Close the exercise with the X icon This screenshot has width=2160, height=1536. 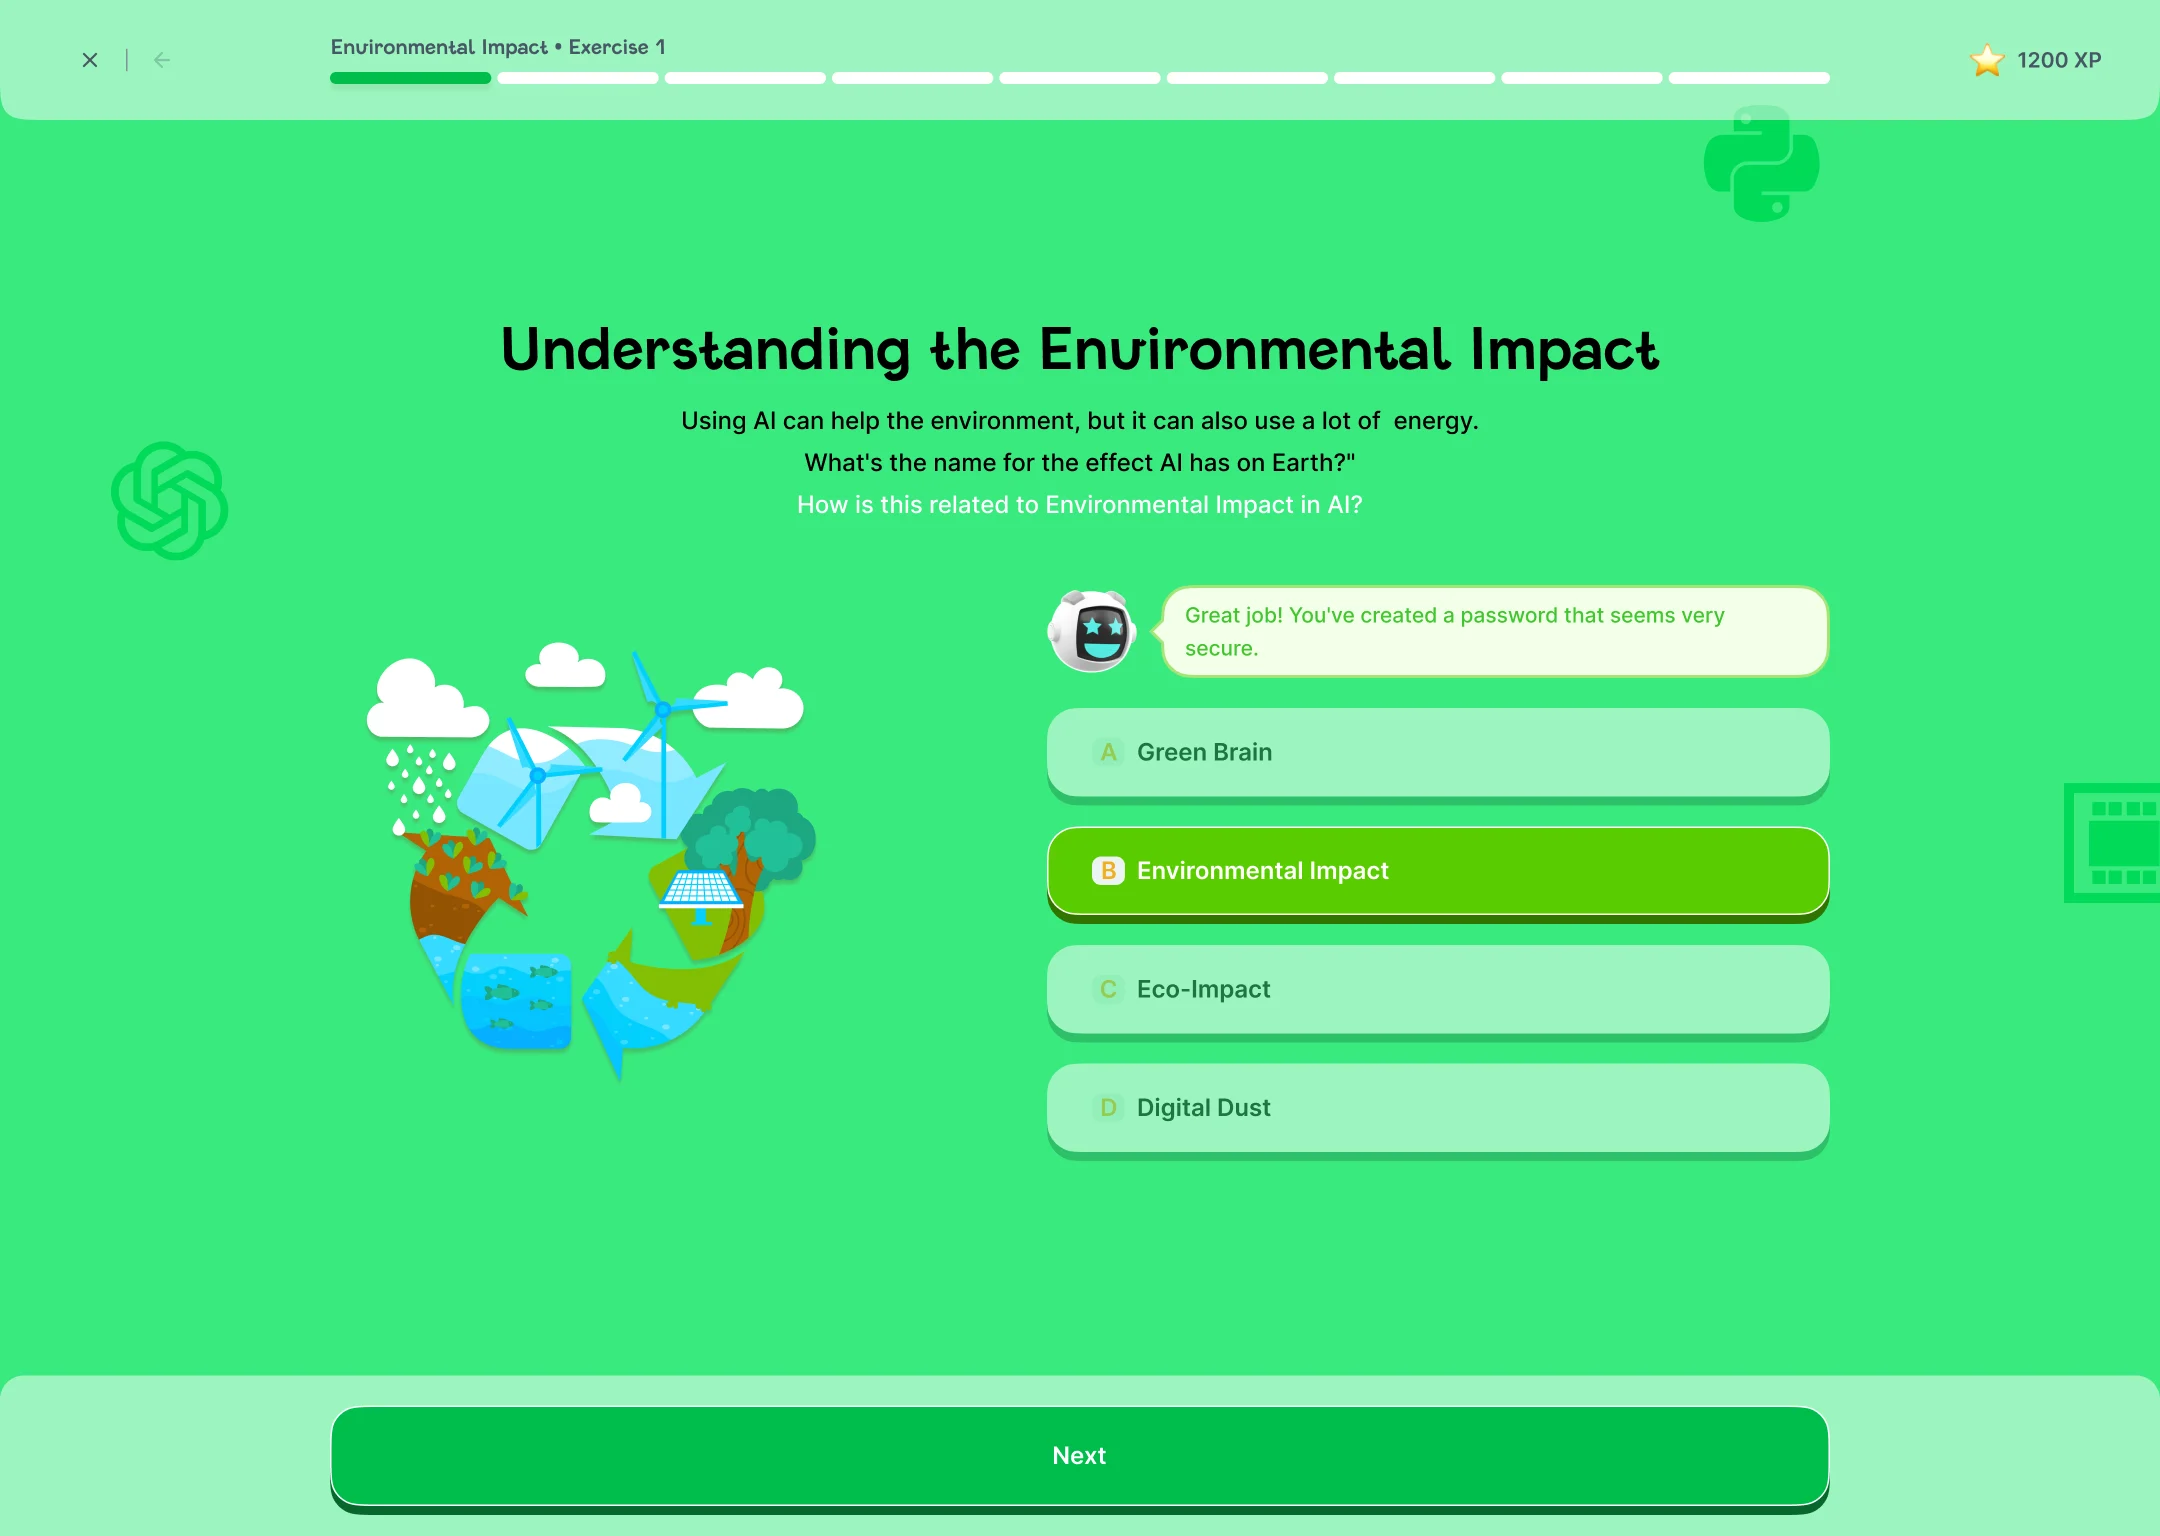tap(90, 60)
